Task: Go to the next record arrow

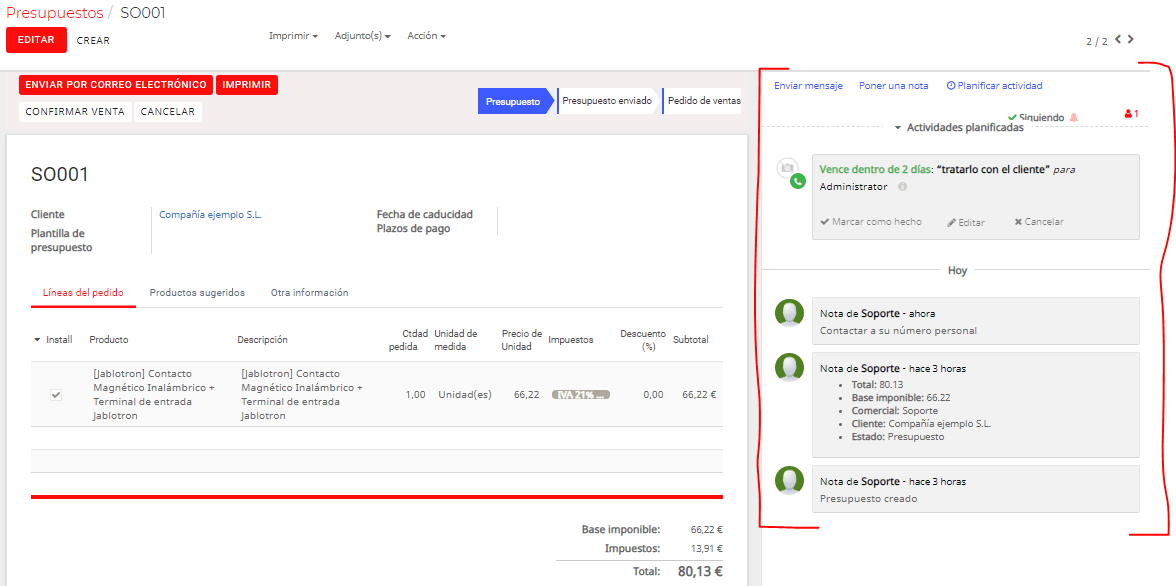Action: (1130, 39)
